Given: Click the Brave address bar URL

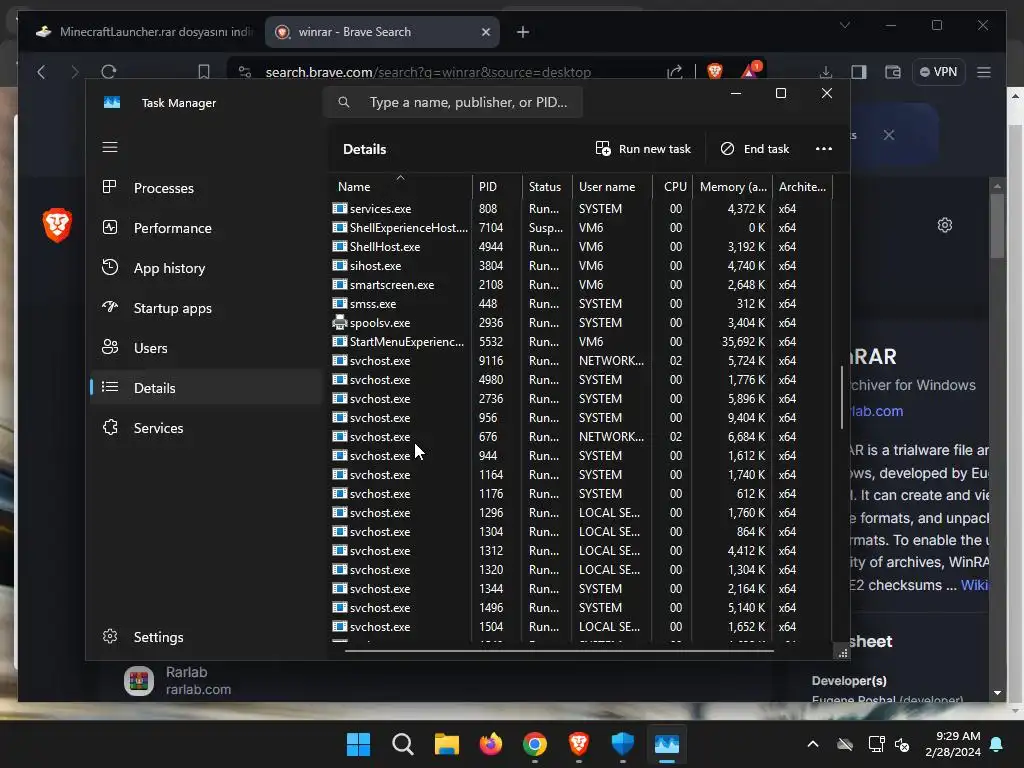Looking at the screenshot, I should click(428, 72).
